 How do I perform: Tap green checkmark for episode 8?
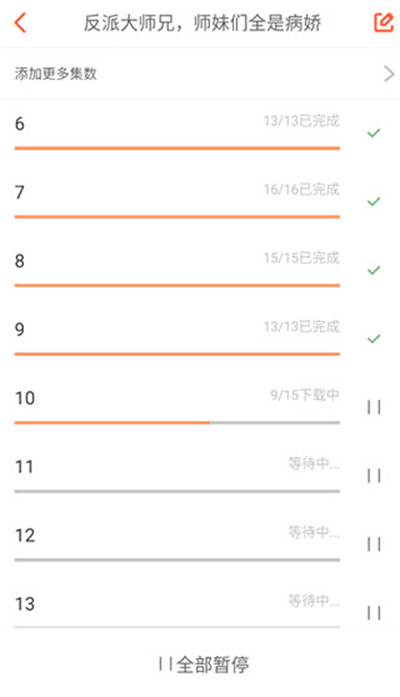(x=374, y=270)
